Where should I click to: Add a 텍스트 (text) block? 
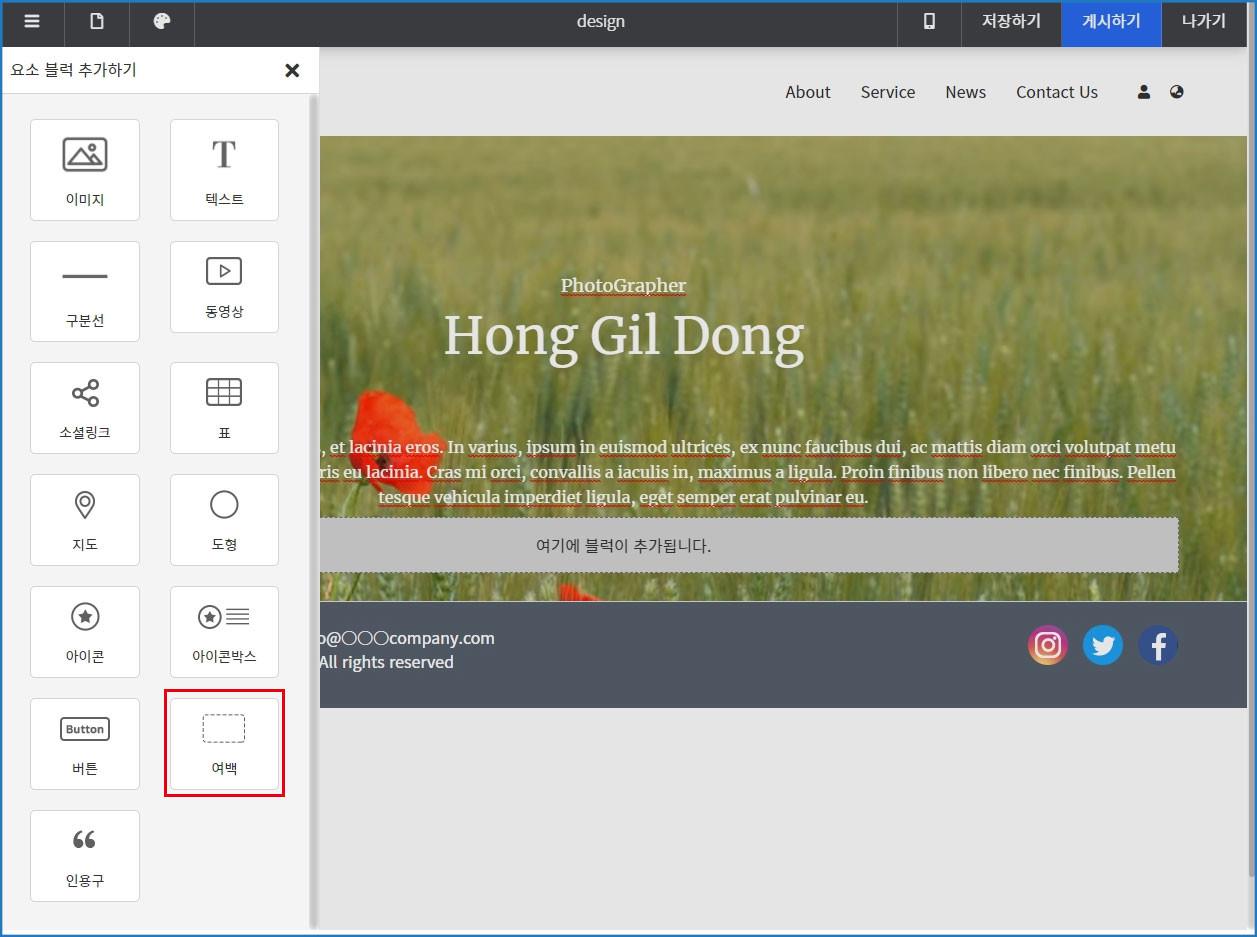pyautogui.click(x=224, y=169)
